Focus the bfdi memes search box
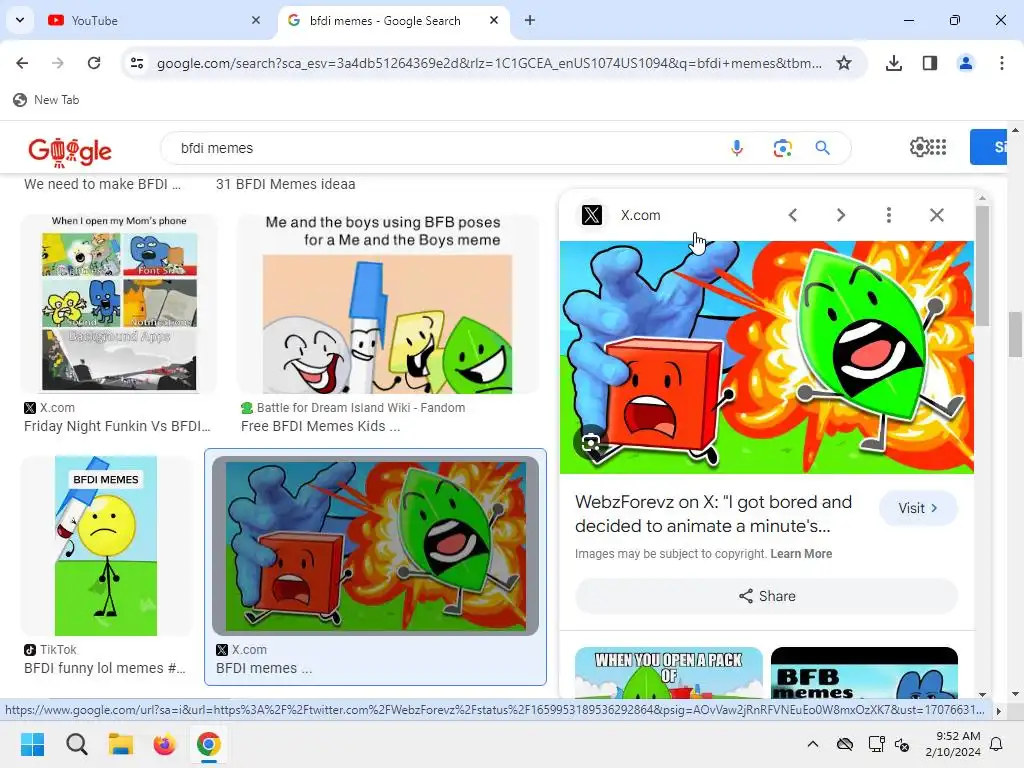Image resolution: width=1024 pixels, height=768 pixels. [x=444, y=148]
